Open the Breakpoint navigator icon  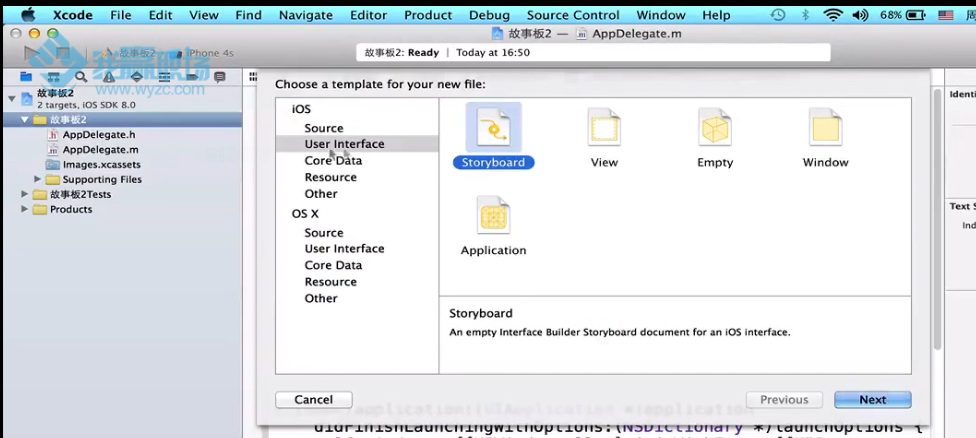(x=192, y=77)
